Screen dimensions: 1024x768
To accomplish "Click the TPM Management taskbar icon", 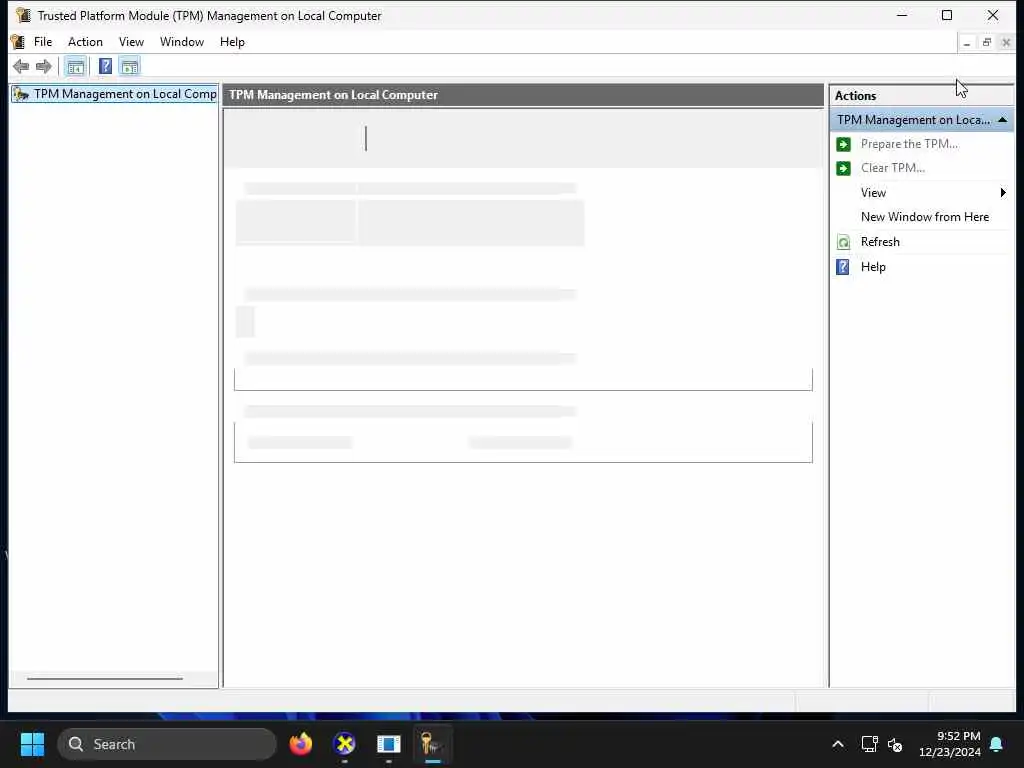I will point(432,744).
